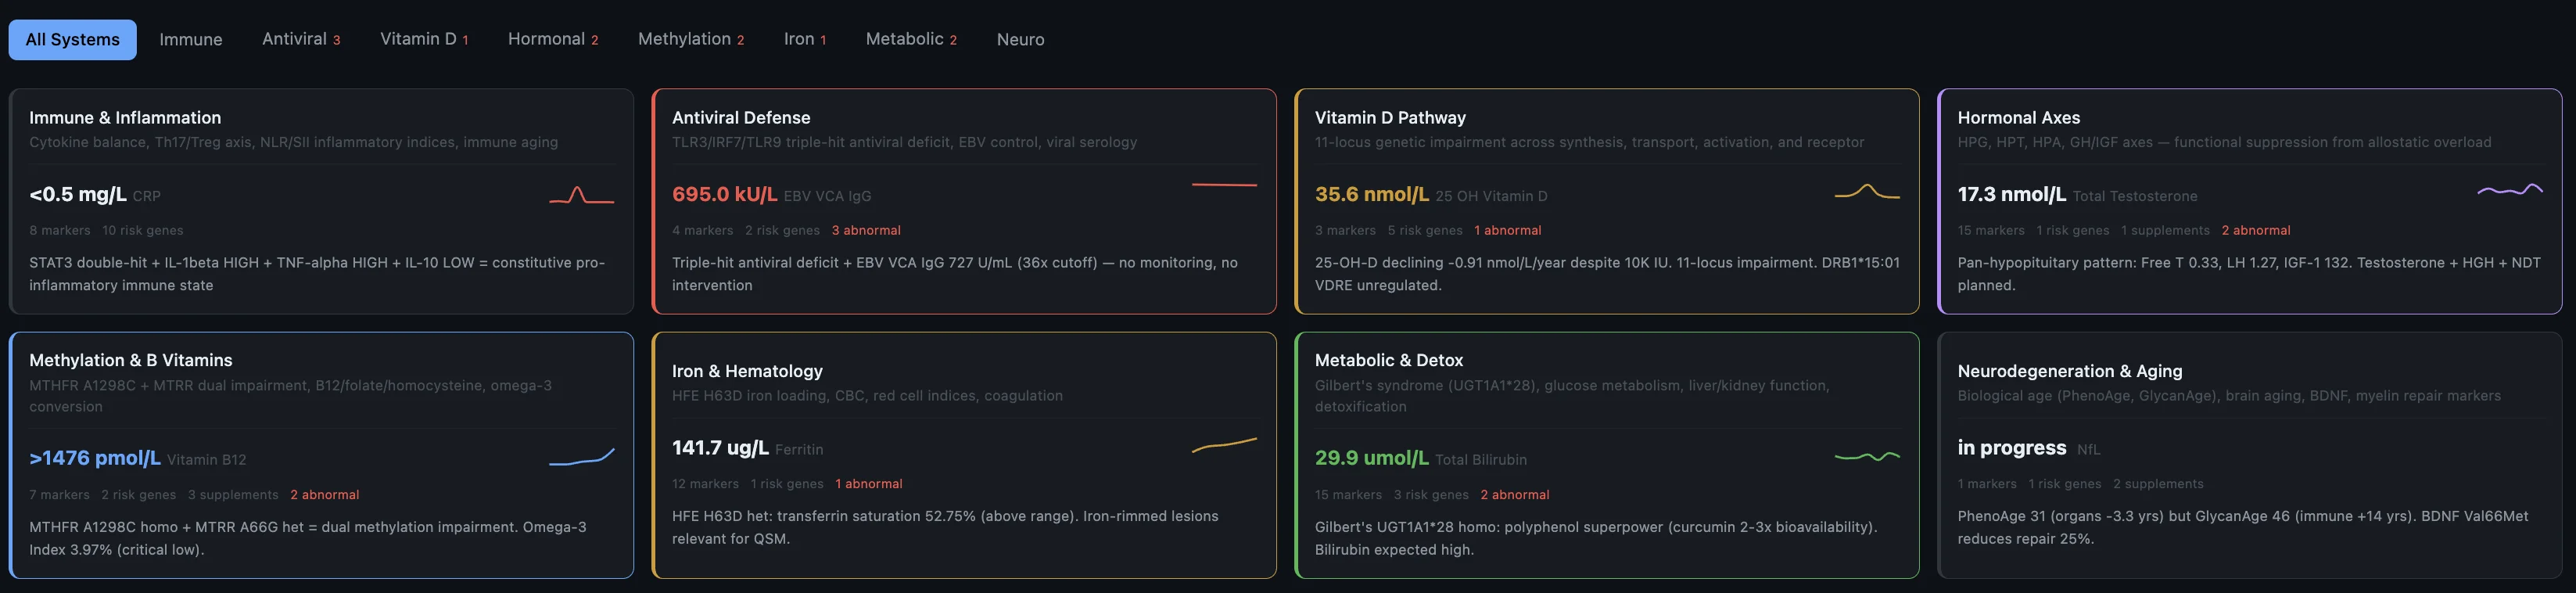Click the 141.7 ug/L Ferritin value
Image resolution: width=2576 pixels, height=593 pixels.
tap(720, 448)
